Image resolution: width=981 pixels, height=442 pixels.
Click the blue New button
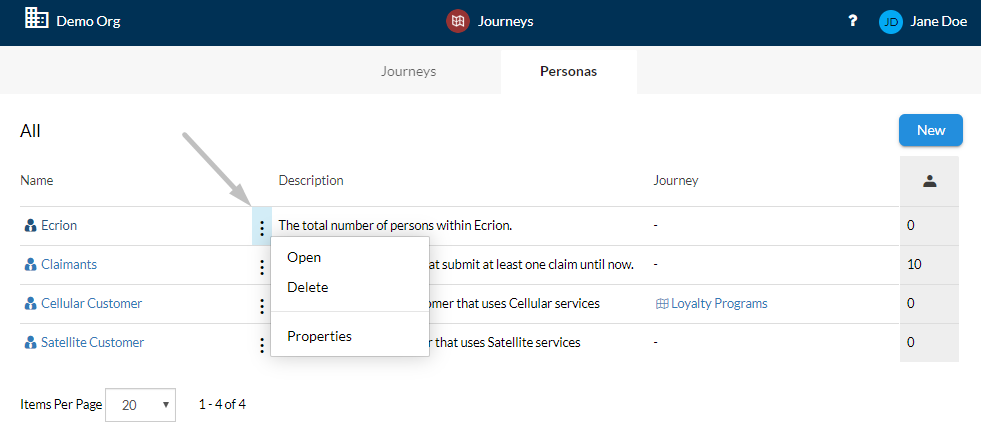pos(930,130)
